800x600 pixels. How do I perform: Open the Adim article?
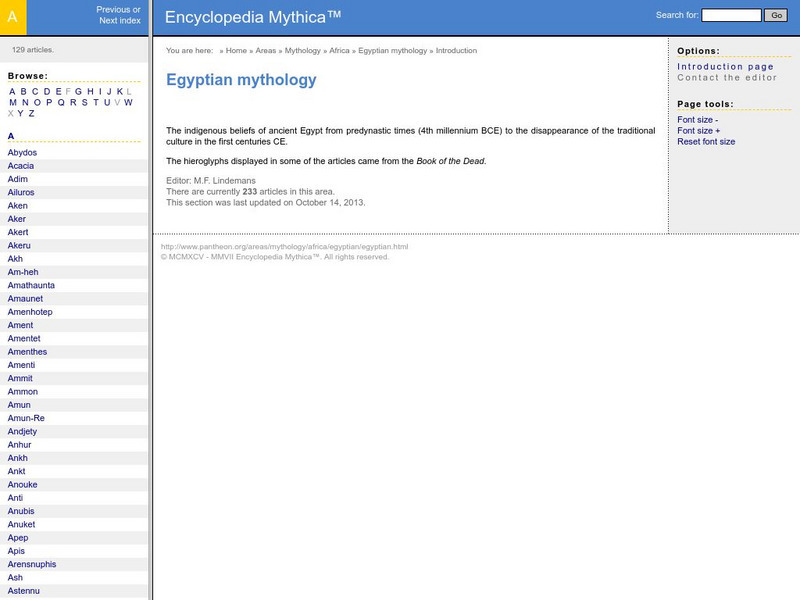pyautogui.click(x=17, y=179)
